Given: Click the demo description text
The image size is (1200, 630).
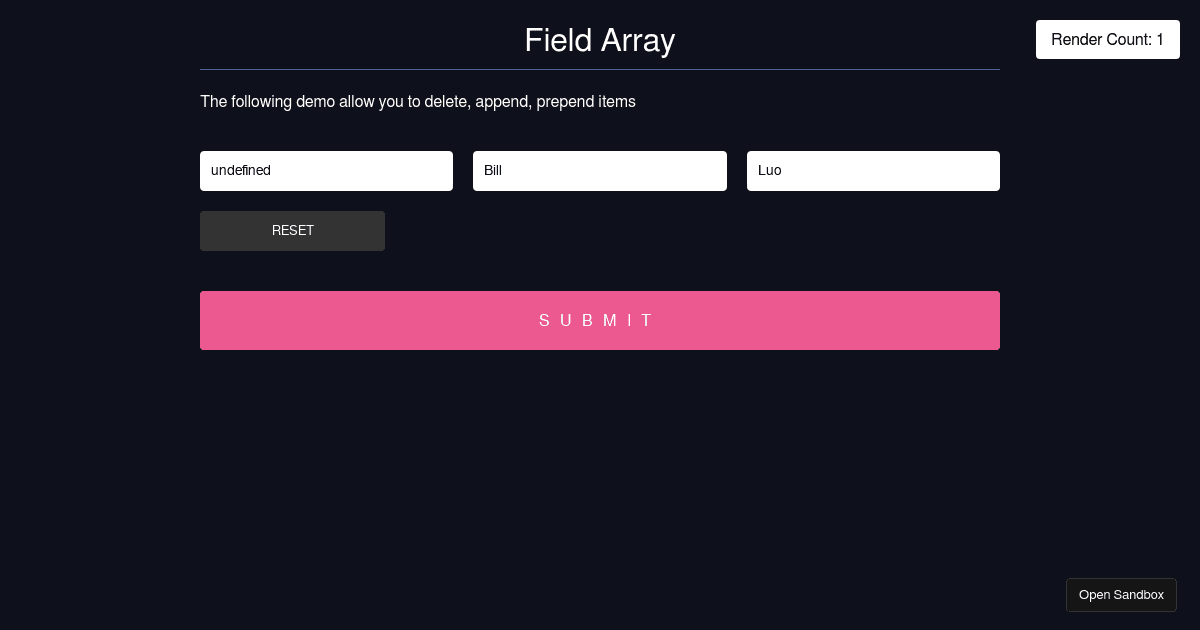Looking at the screenshot, I should pos(418,102).
